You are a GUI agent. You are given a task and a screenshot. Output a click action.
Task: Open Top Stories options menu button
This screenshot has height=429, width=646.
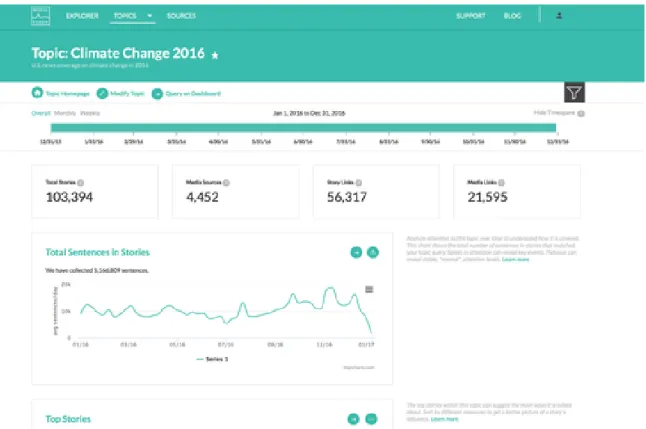pos(371,419)
